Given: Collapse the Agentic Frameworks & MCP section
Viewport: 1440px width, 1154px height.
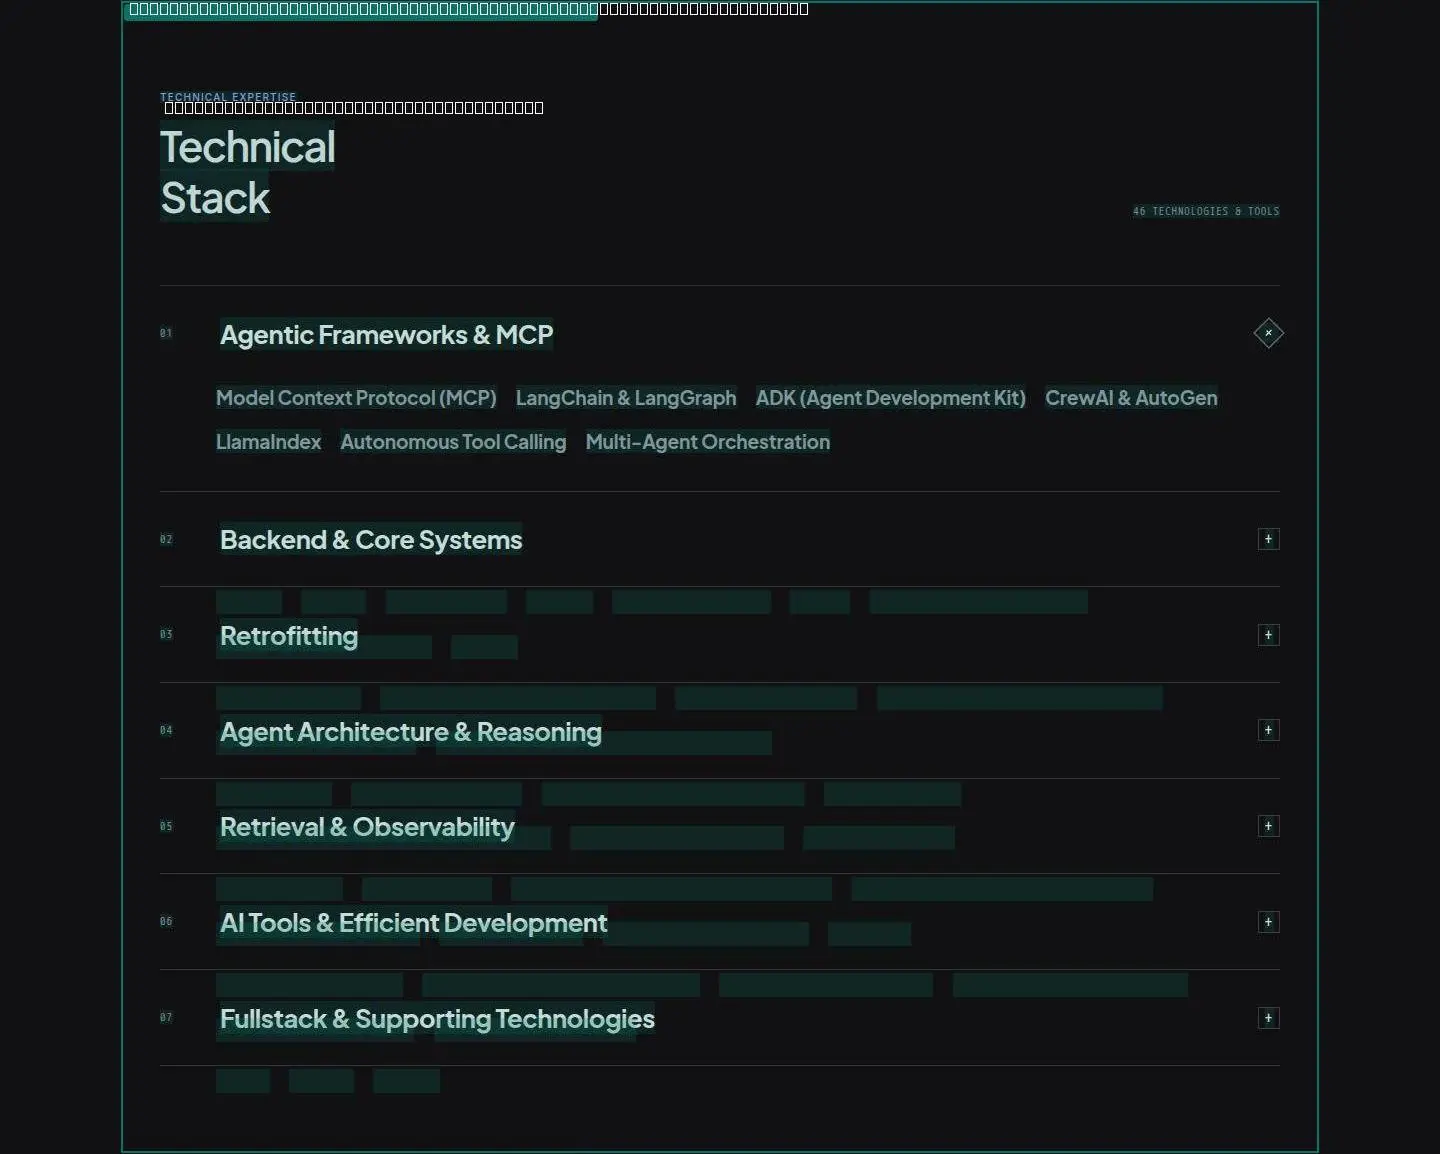Looking at the screenshot, I should click(1268, 333).
